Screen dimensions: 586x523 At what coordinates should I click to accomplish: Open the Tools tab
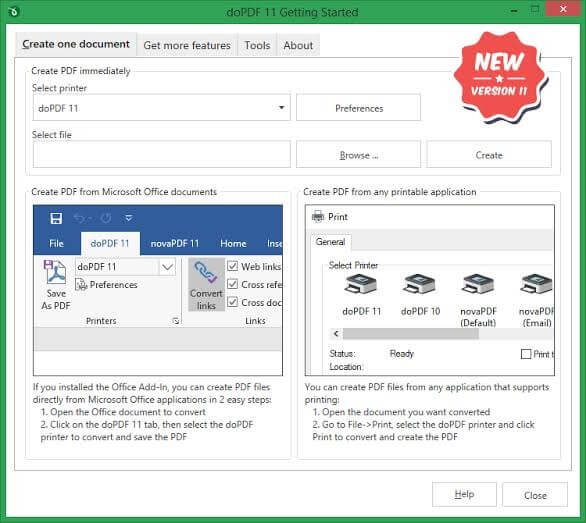click(257, 45)
